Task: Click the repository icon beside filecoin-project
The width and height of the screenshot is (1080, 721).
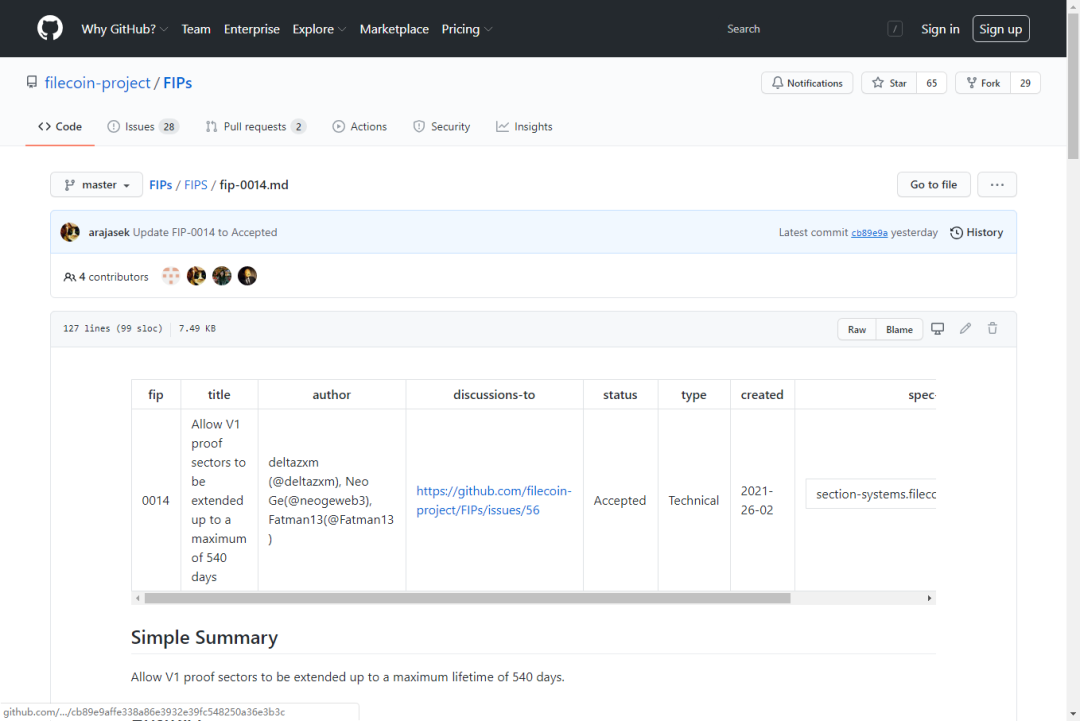Action: (x=32, y=83)
